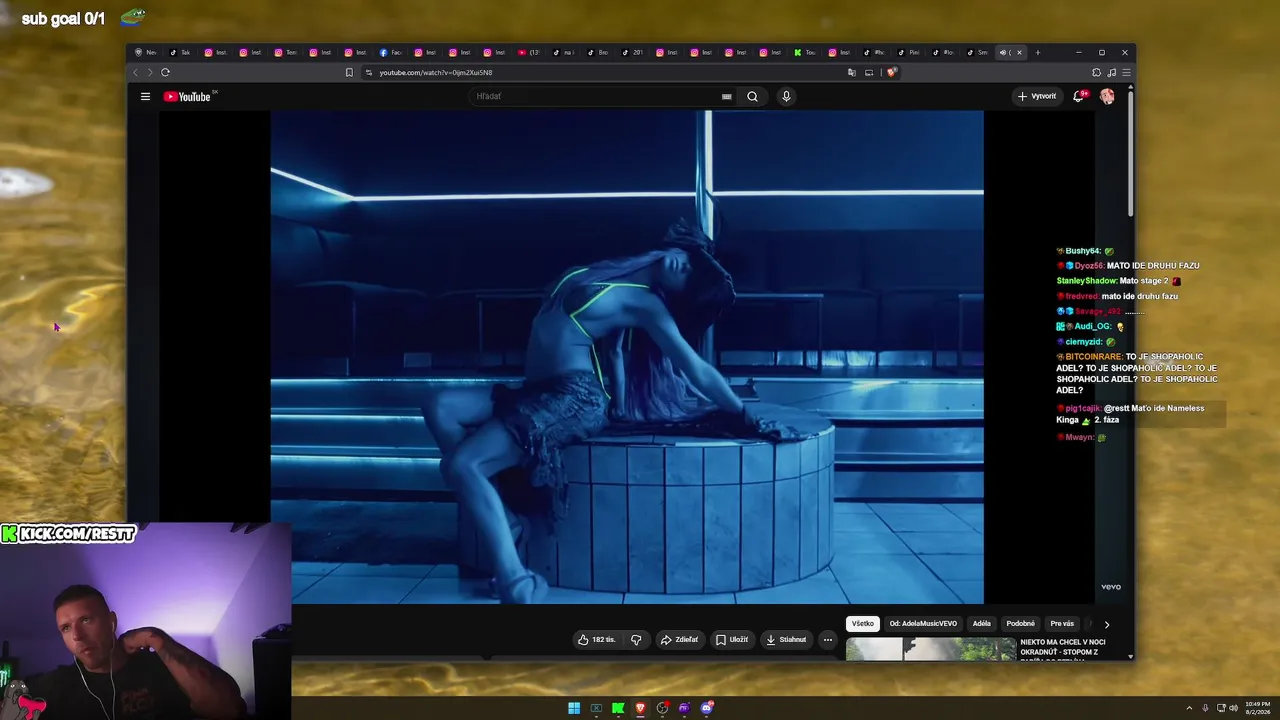This screenshot has height=720, width=1280.
Task: Open the YouTube guide hamburger menu
Action: click(145, 97)
